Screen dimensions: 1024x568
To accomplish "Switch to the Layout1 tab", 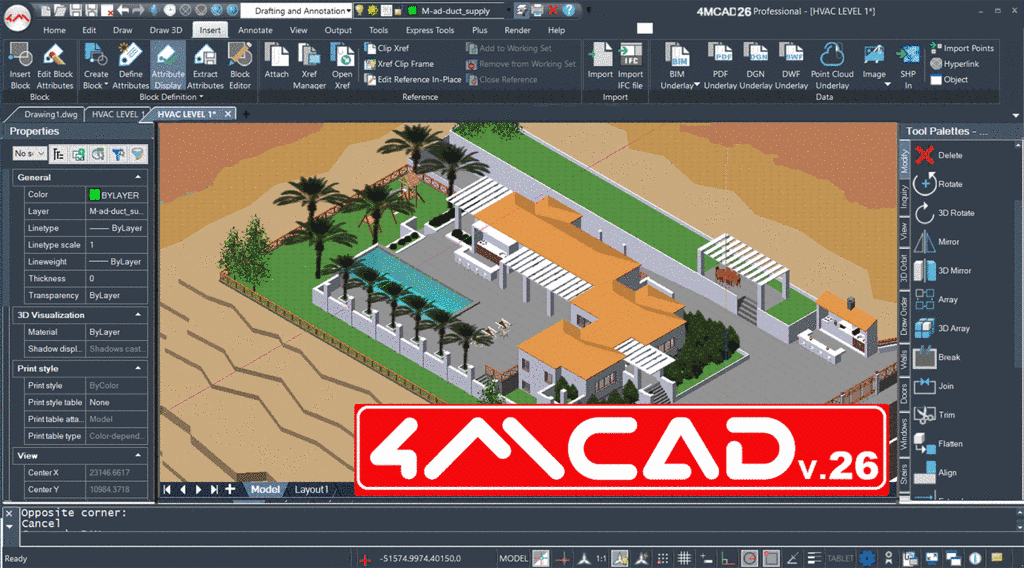I will [310, 489].
